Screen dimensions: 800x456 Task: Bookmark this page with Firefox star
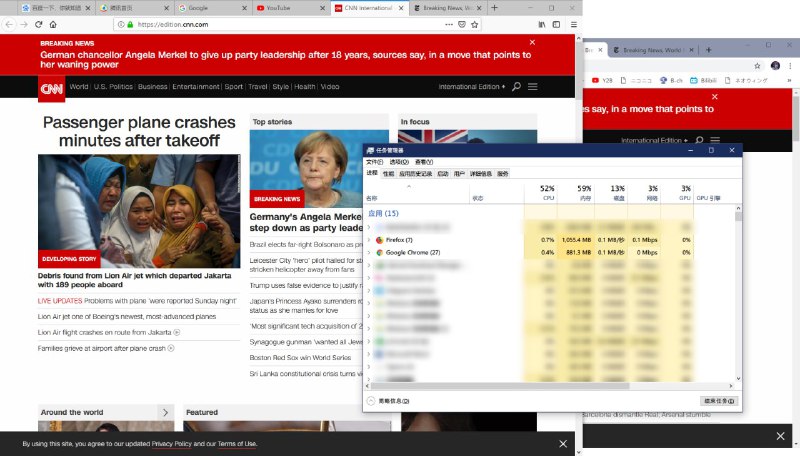click(474, 24)
